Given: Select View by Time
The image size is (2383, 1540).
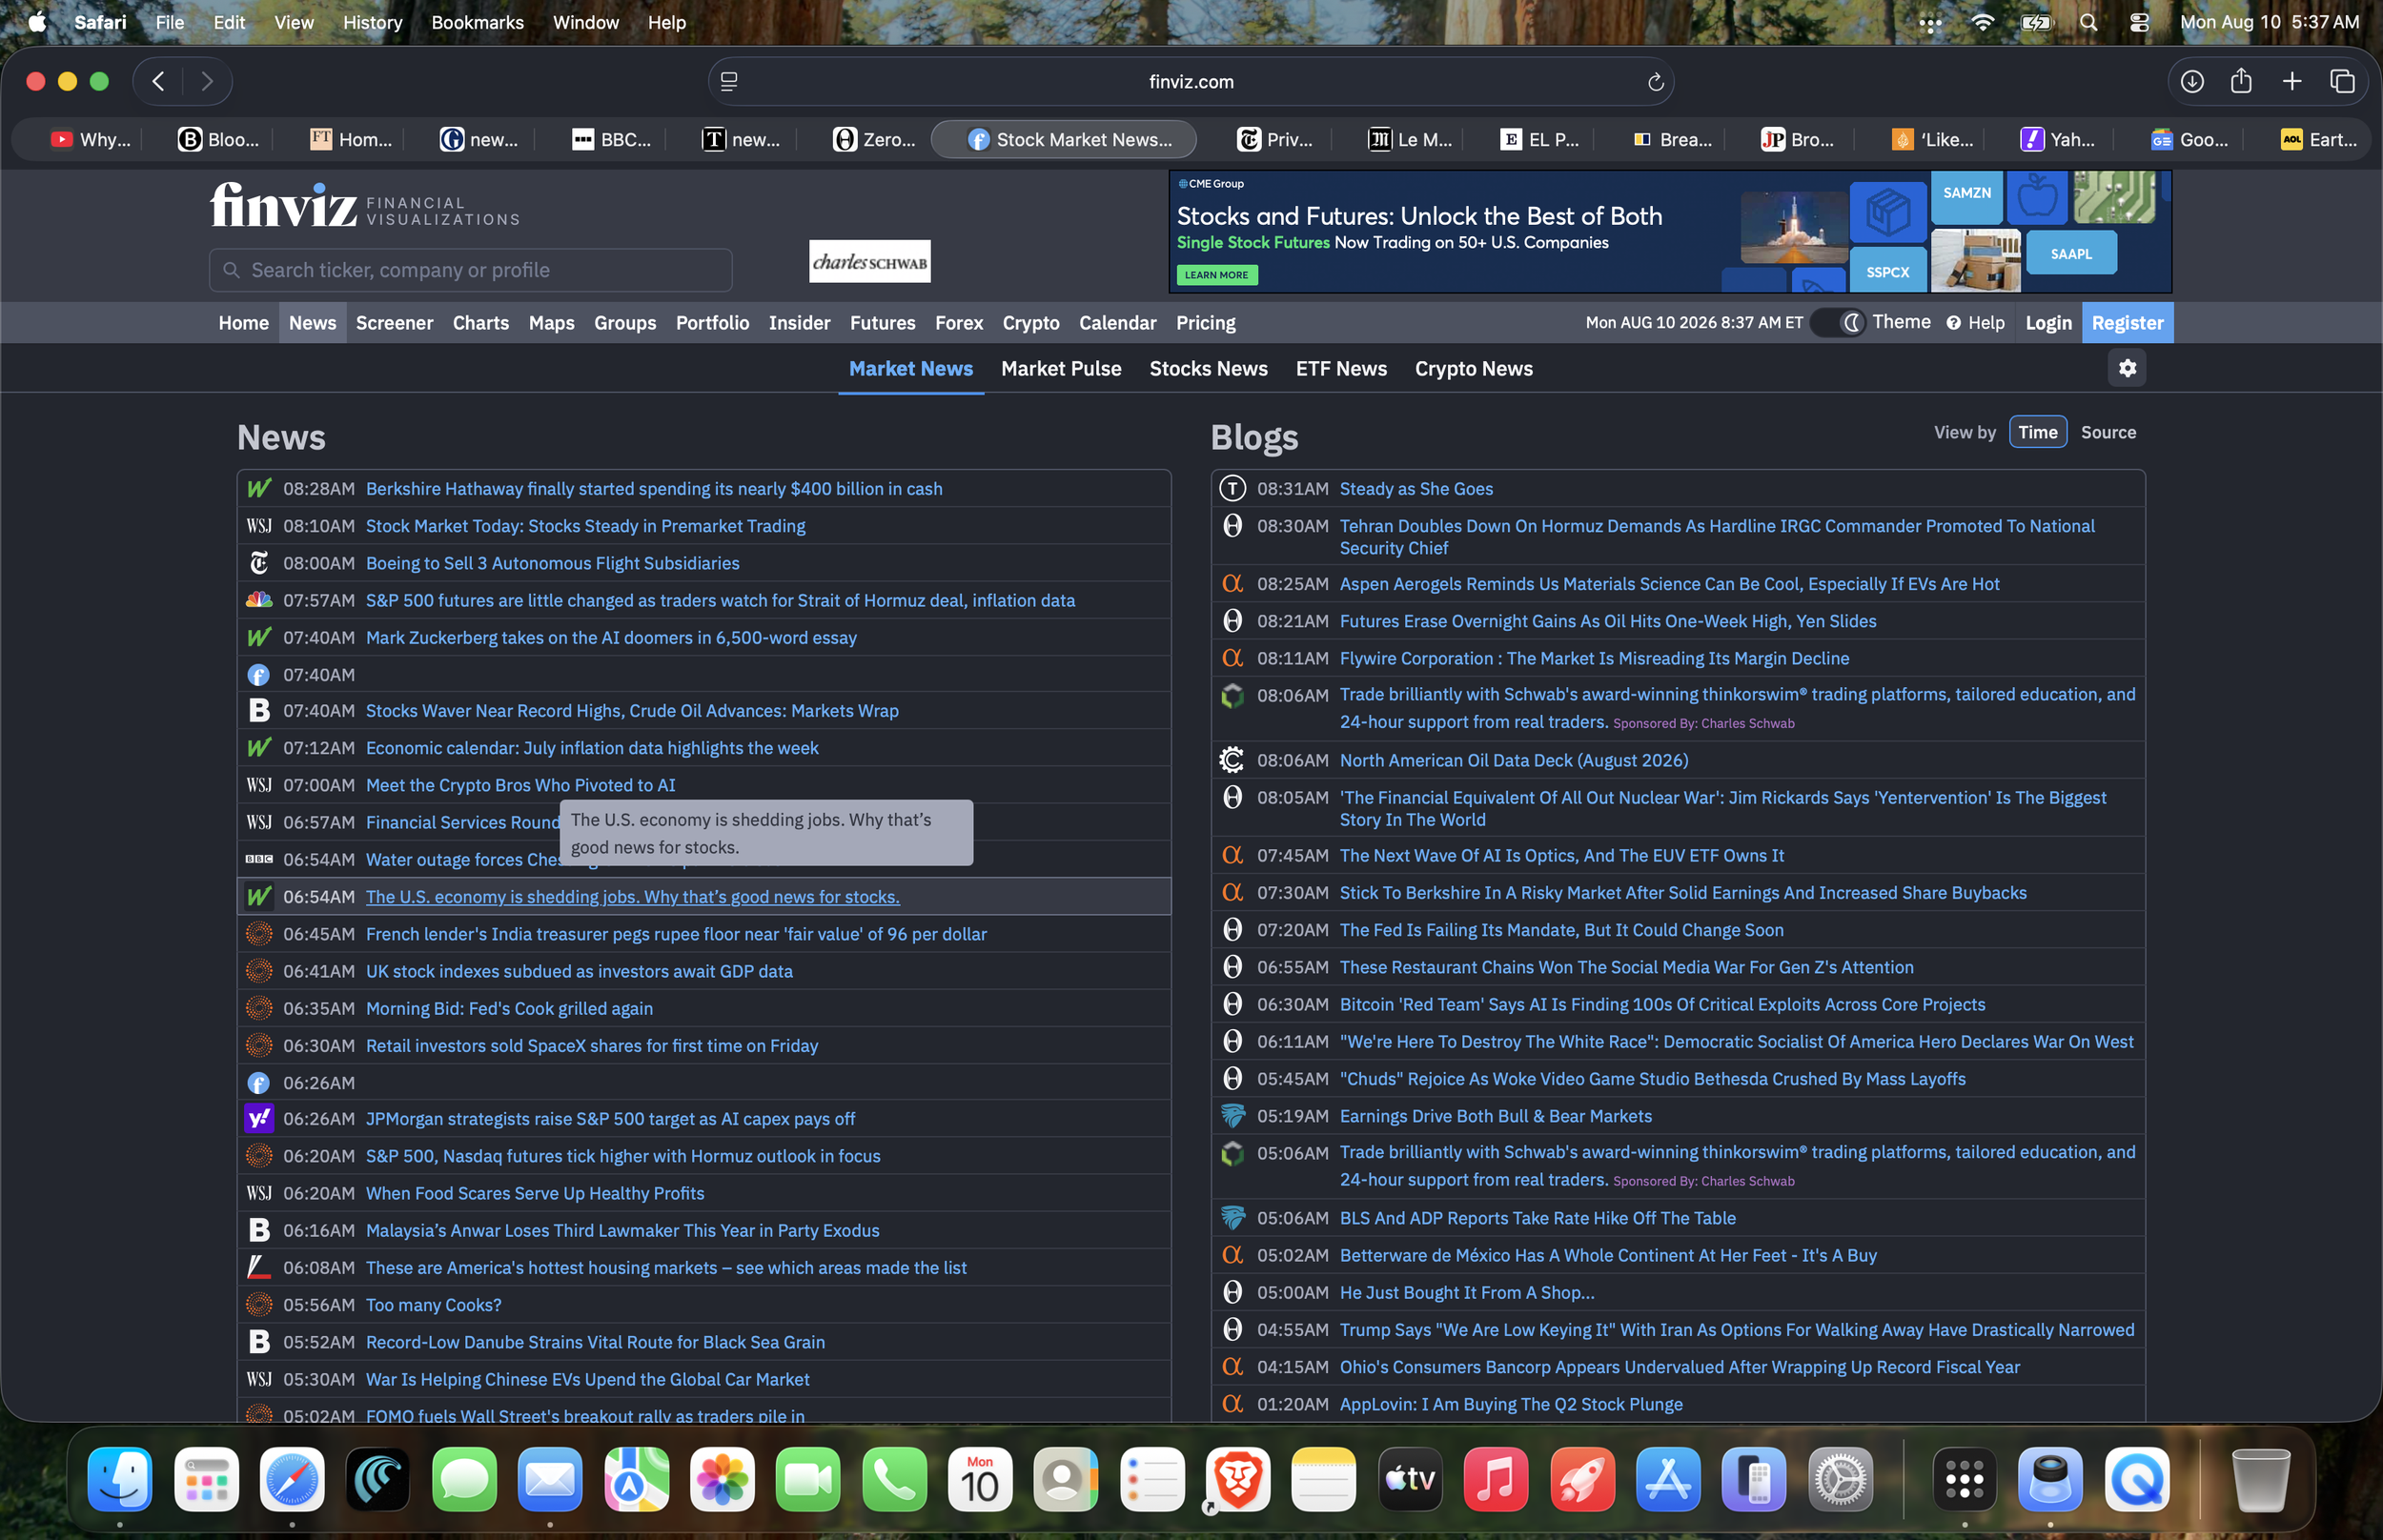Looking at the screenshot, I should point(2038,432).
